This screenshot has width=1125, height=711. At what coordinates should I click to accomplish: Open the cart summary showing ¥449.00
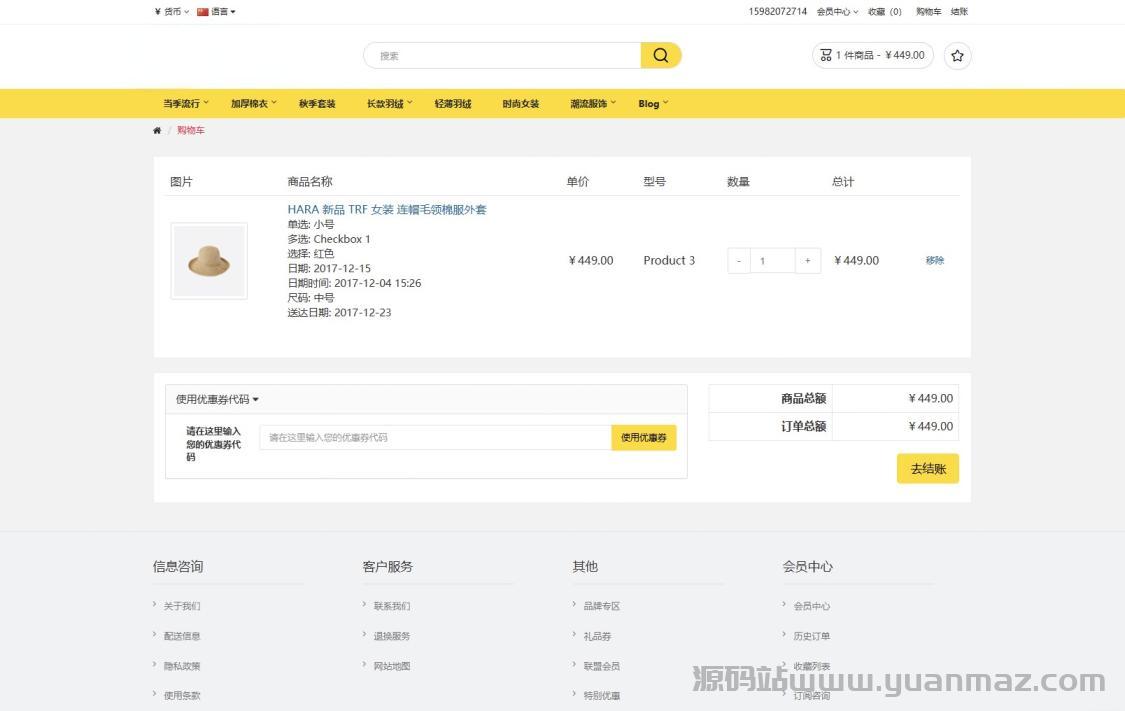coord(872,56)
